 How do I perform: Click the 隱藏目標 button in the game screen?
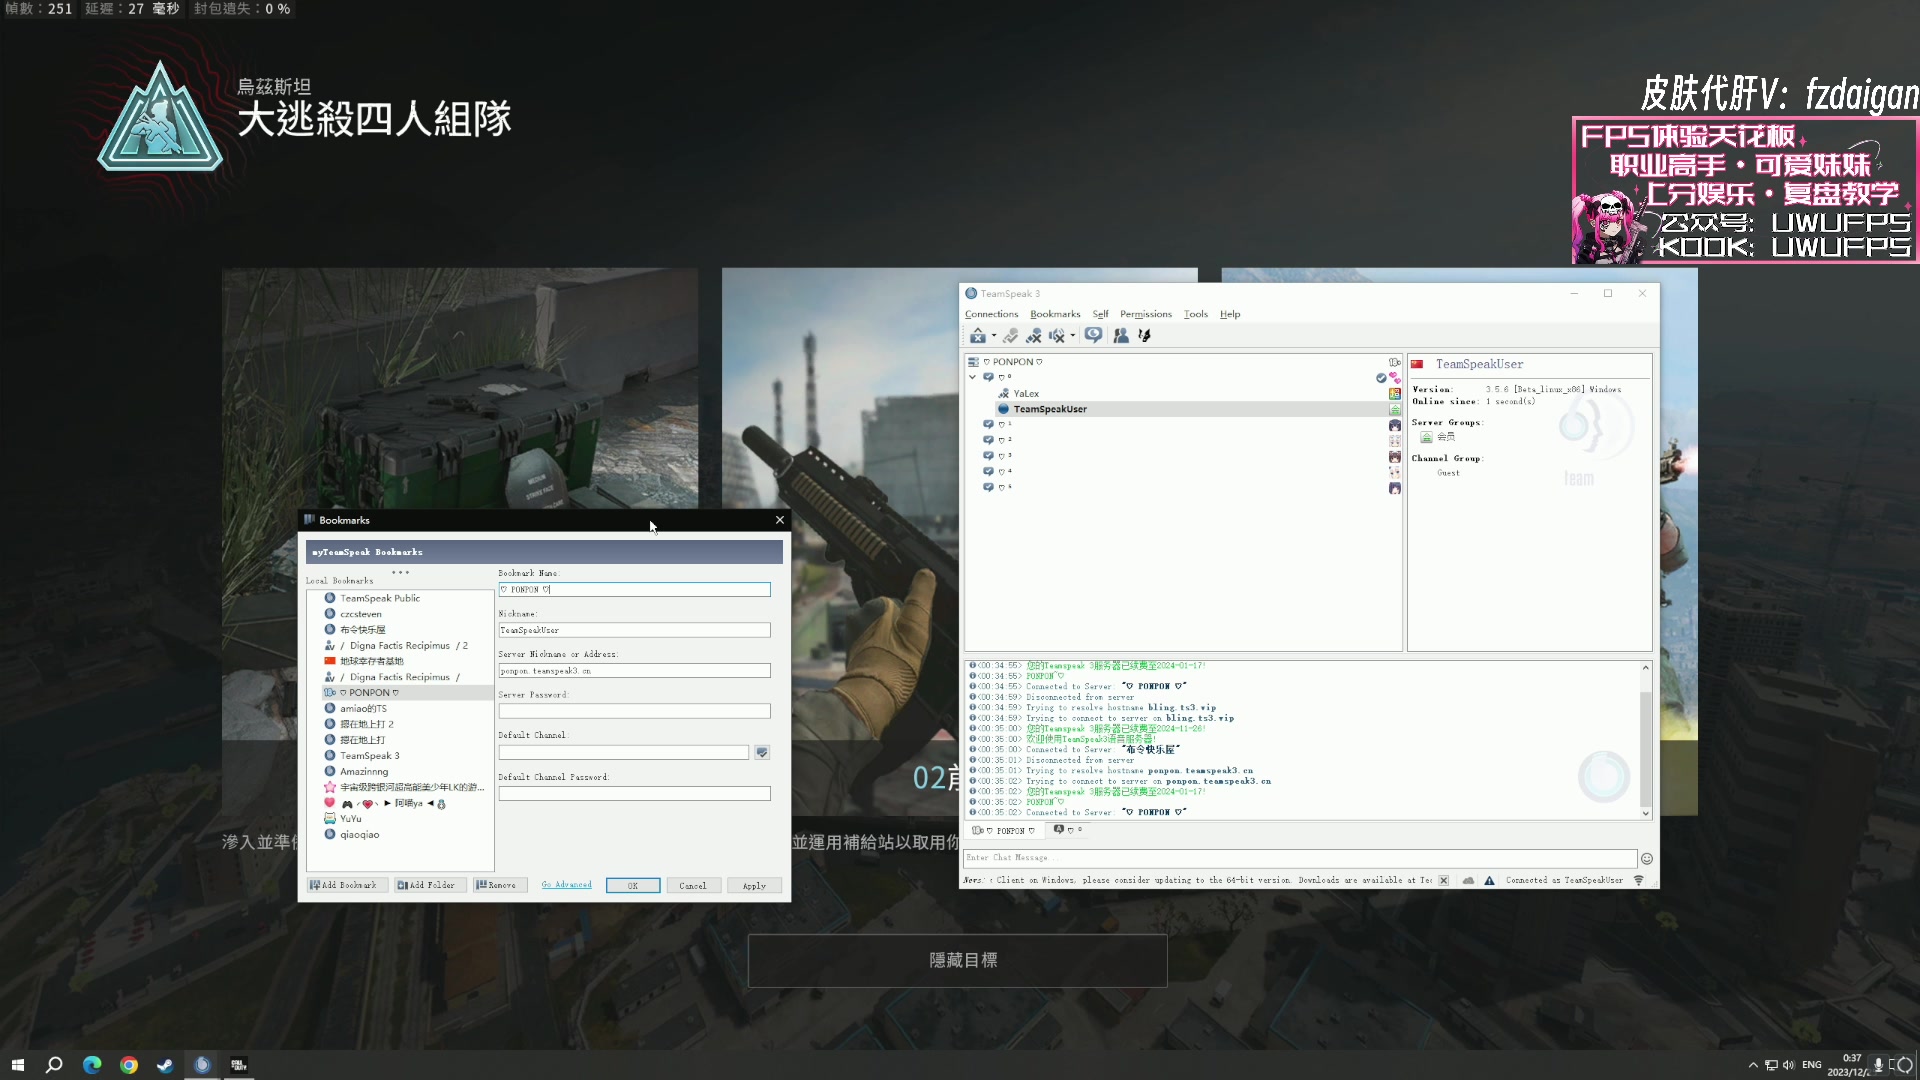point(958,961)
